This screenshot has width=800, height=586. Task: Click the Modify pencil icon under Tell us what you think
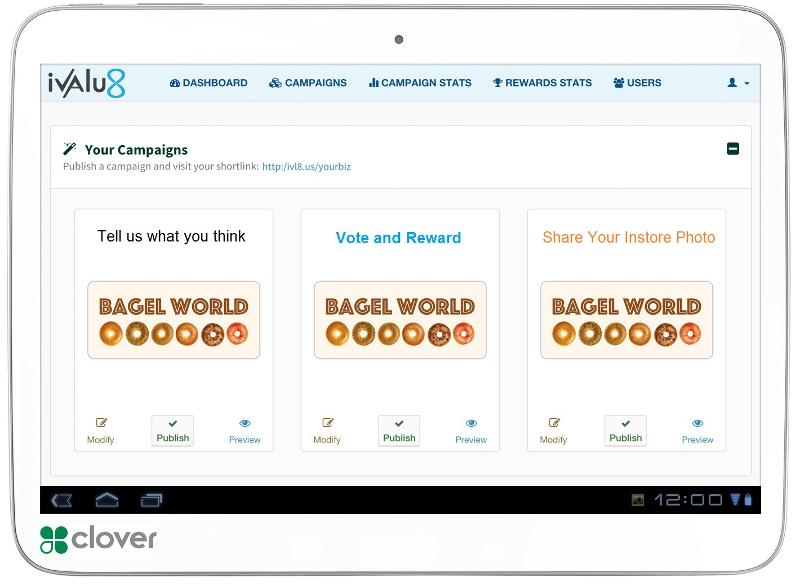pyautogui.click(x=101, y=423)
